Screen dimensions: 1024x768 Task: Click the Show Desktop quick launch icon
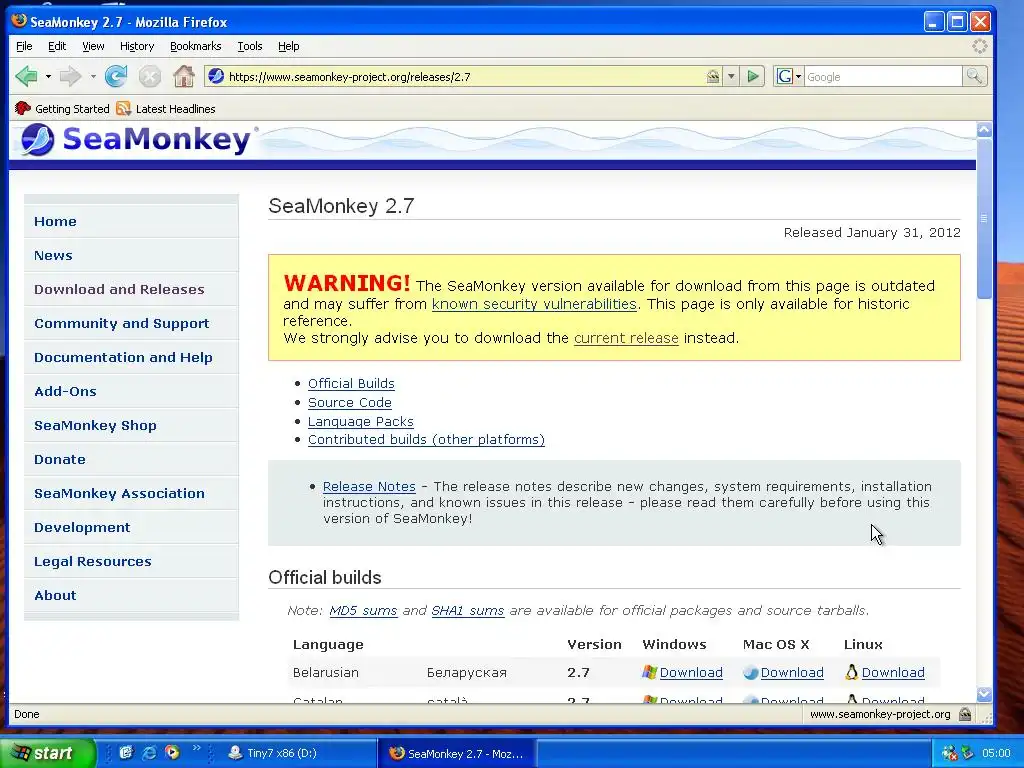pyautogui.click(x=126, y=753)
